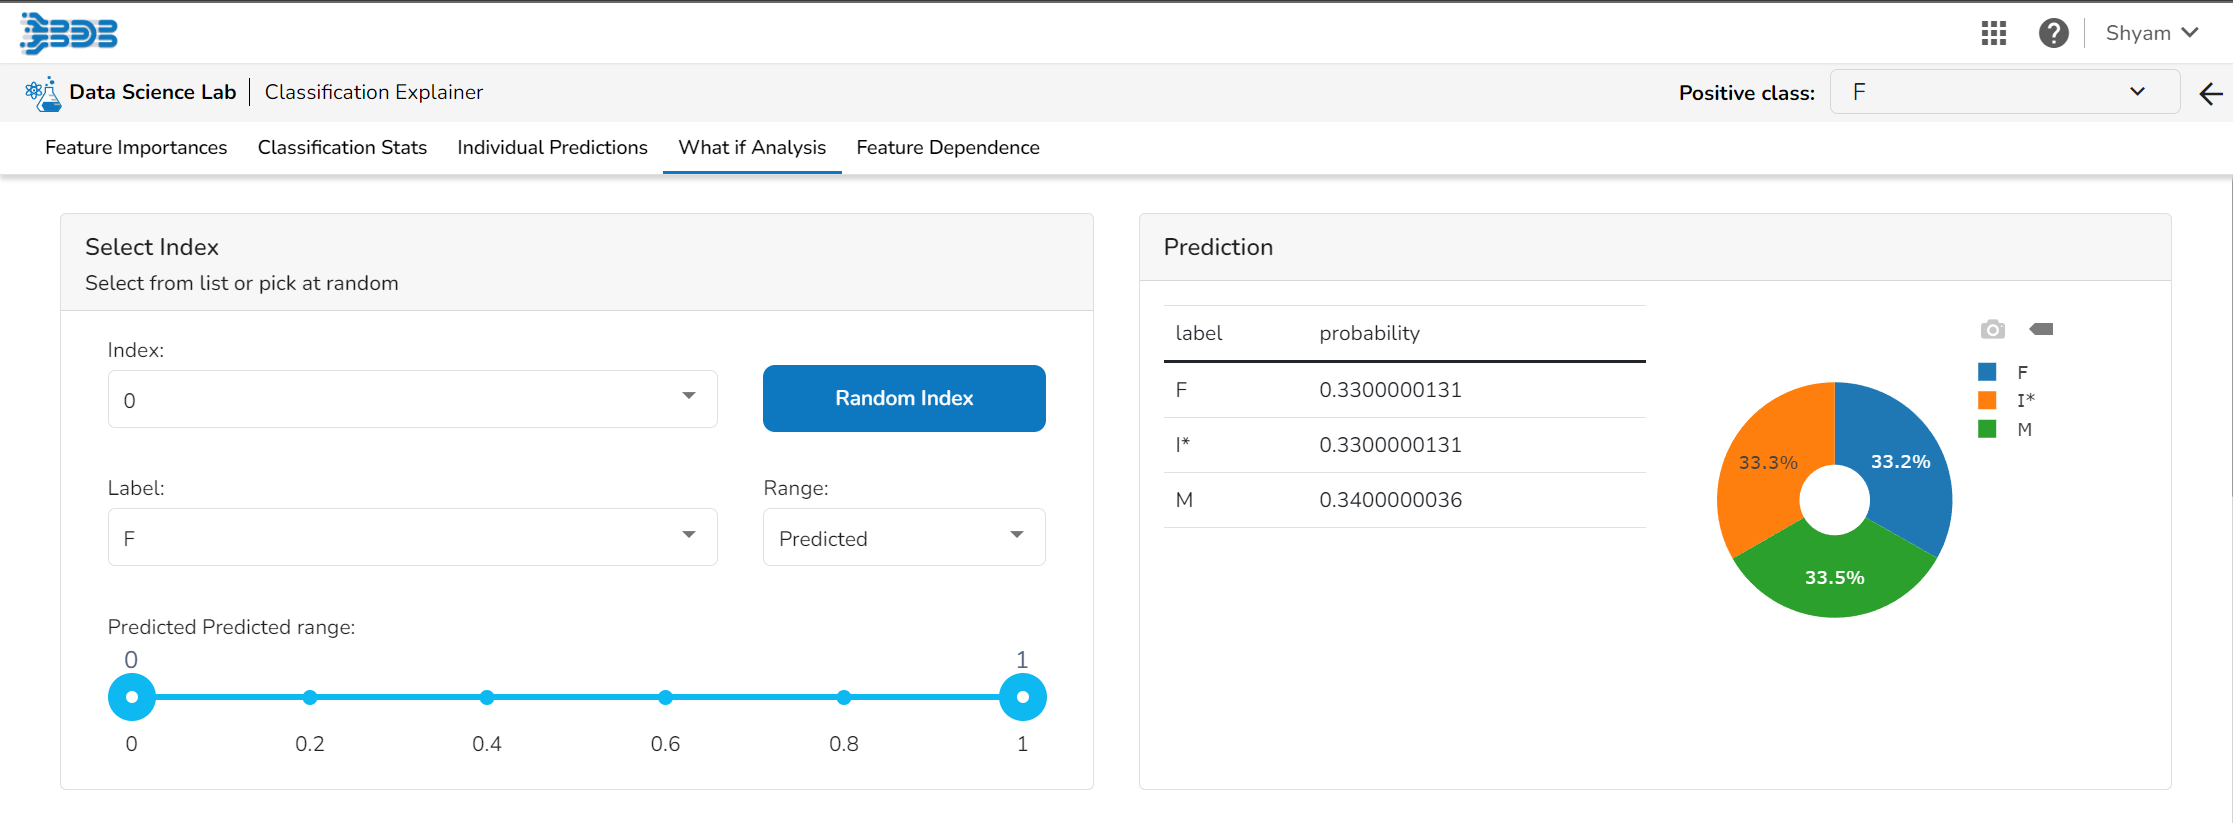Click the help question mark icon

[2053, 33]
